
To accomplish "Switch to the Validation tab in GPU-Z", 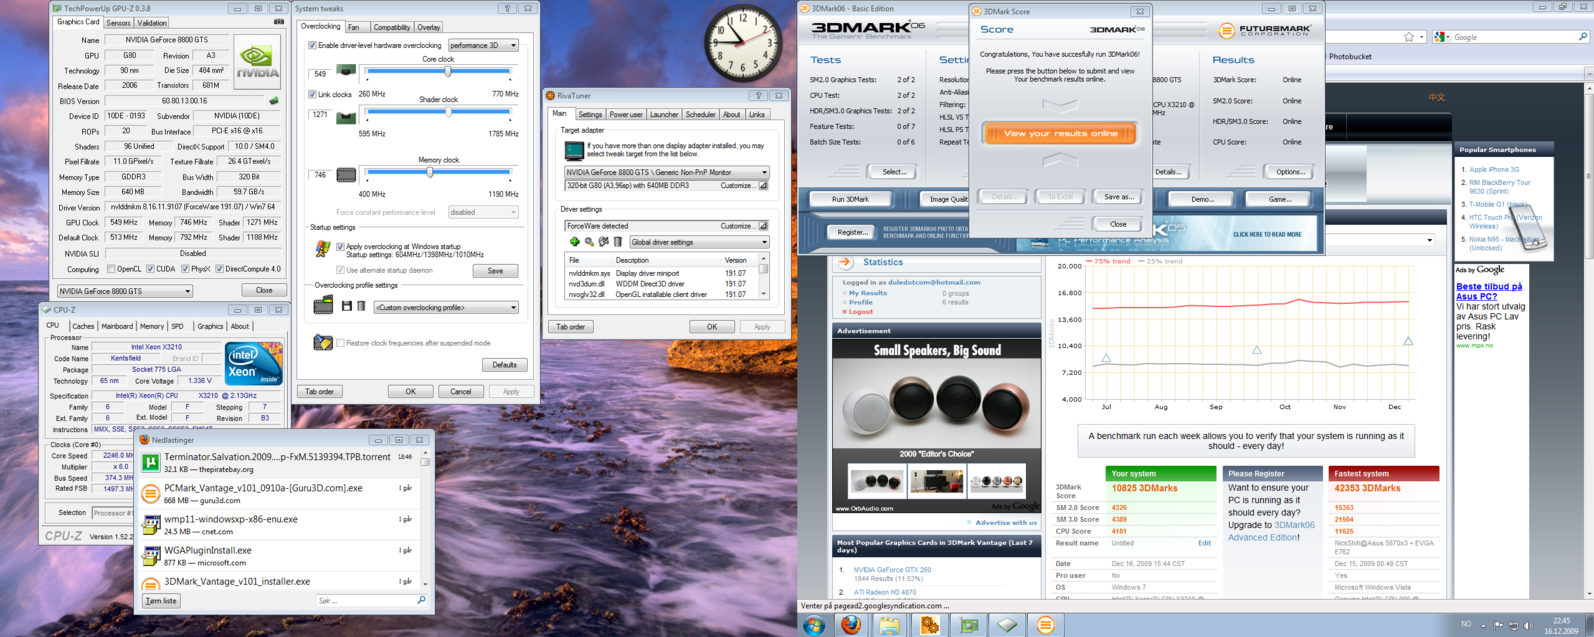I will 152,22.
